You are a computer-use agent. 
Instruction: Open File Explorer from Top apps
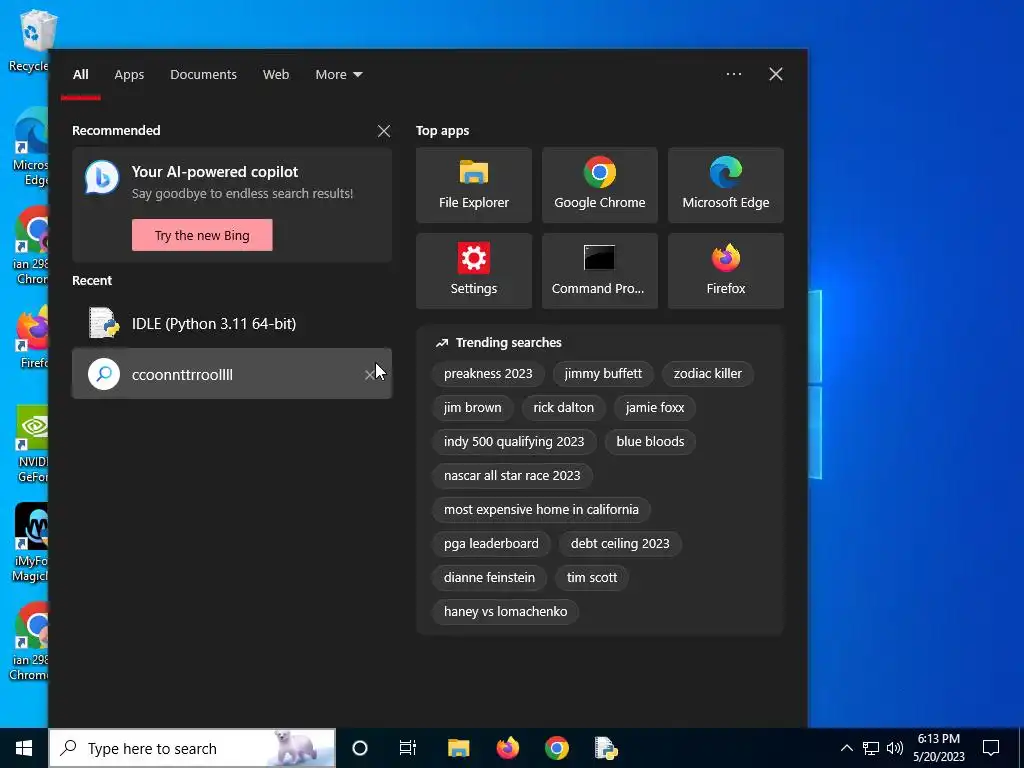pyautogui.click(x=473, y=185)
